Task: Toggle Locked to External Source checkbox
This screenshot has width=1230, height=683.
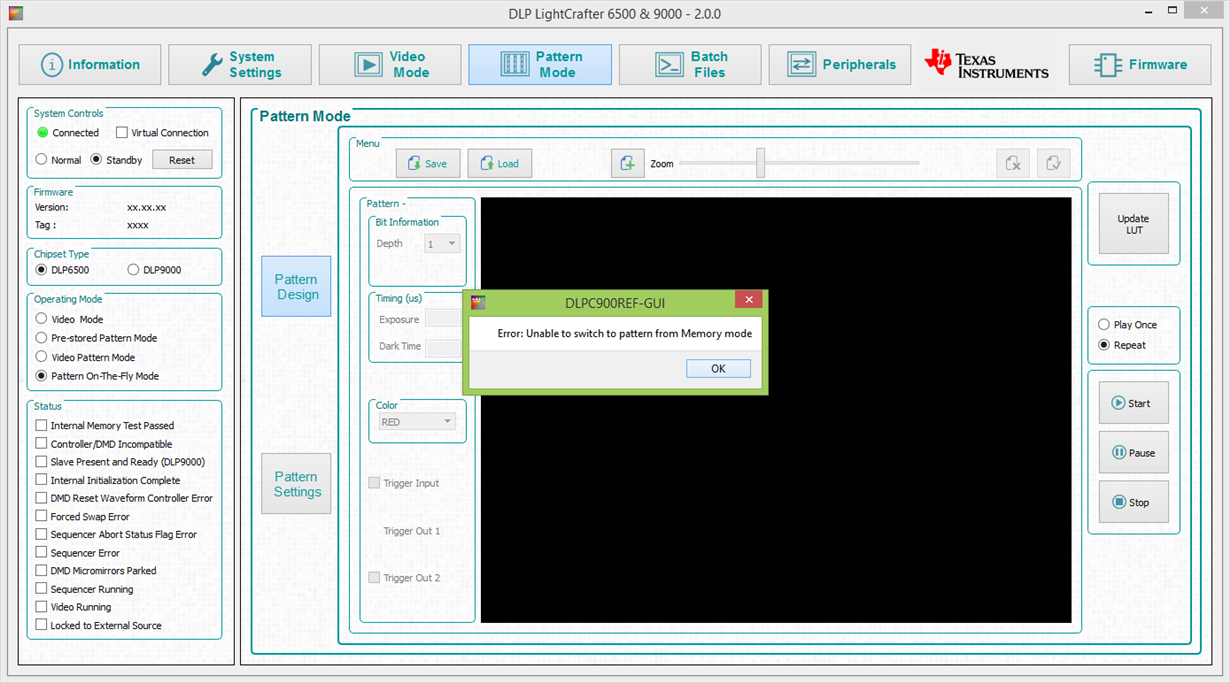Action: (42, 625)
